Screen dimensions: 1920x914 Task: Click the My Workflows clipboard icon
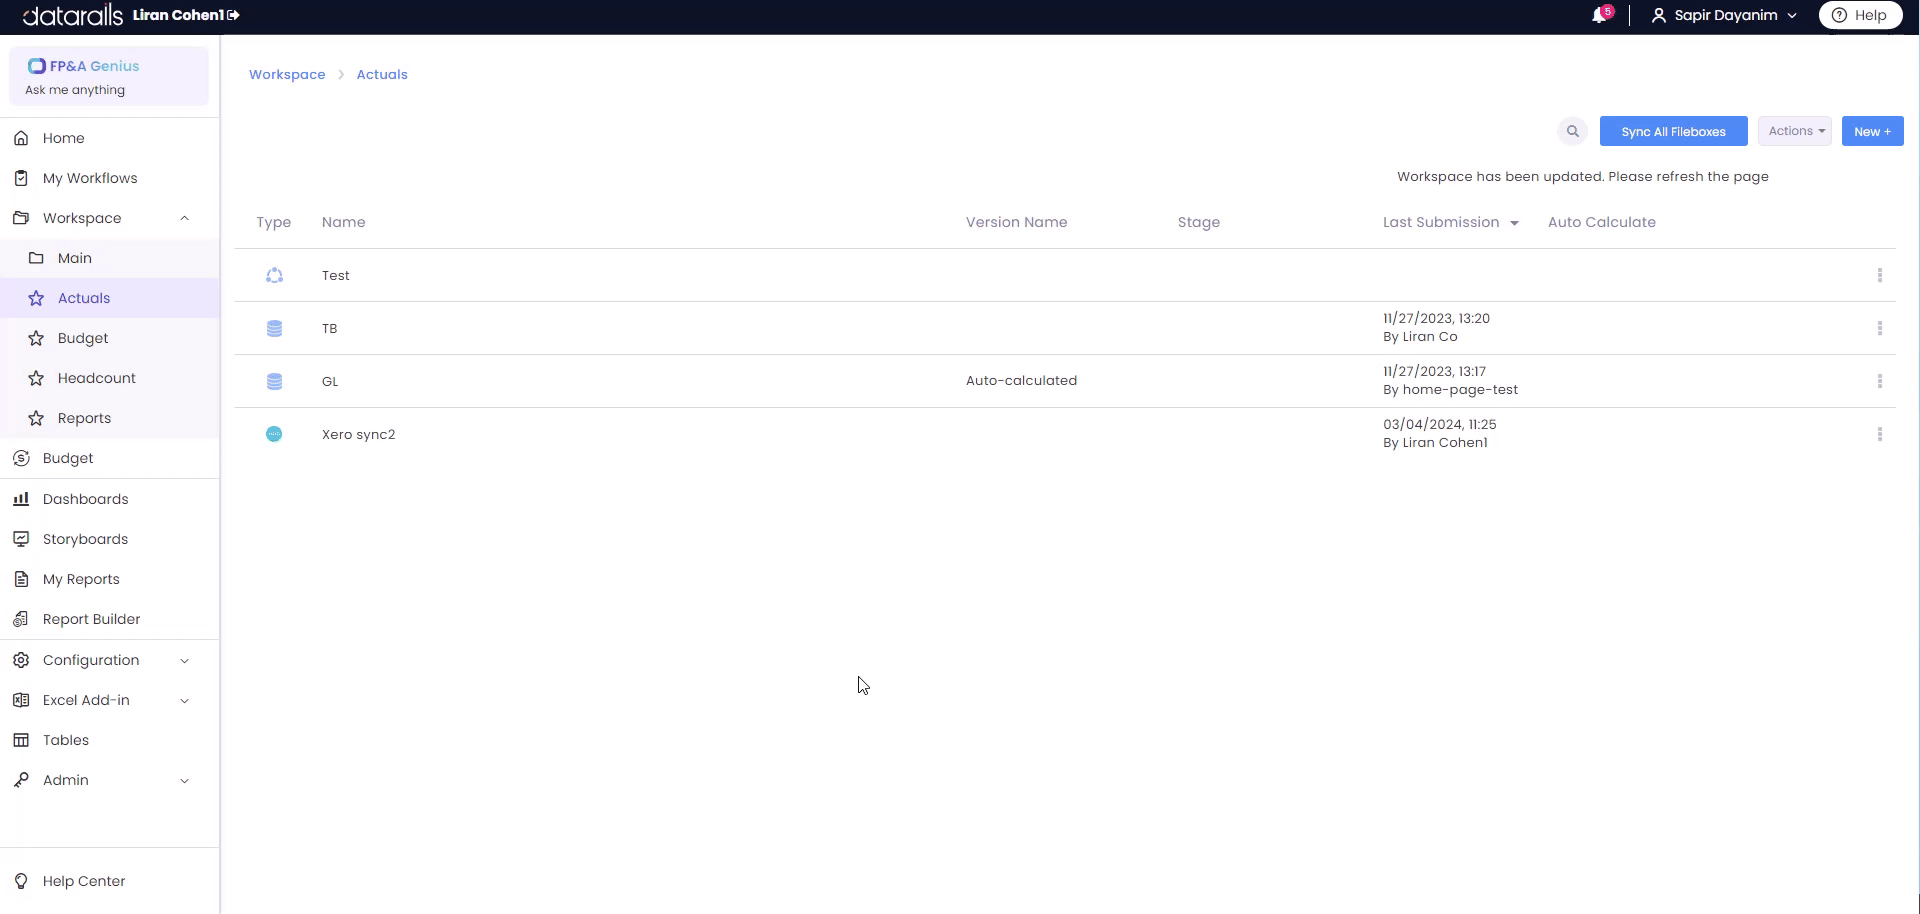(21, 178)
